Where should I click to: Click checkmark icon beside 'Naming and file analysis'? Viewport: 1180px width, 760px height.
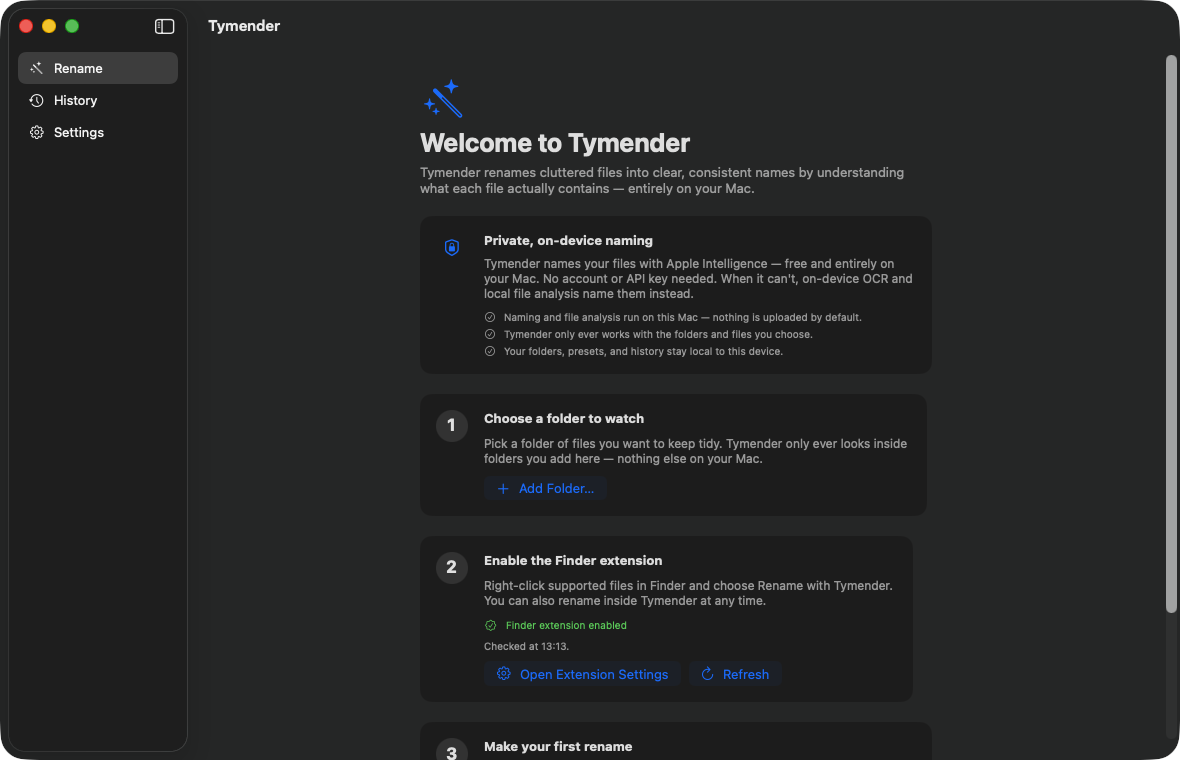[490, 318]
